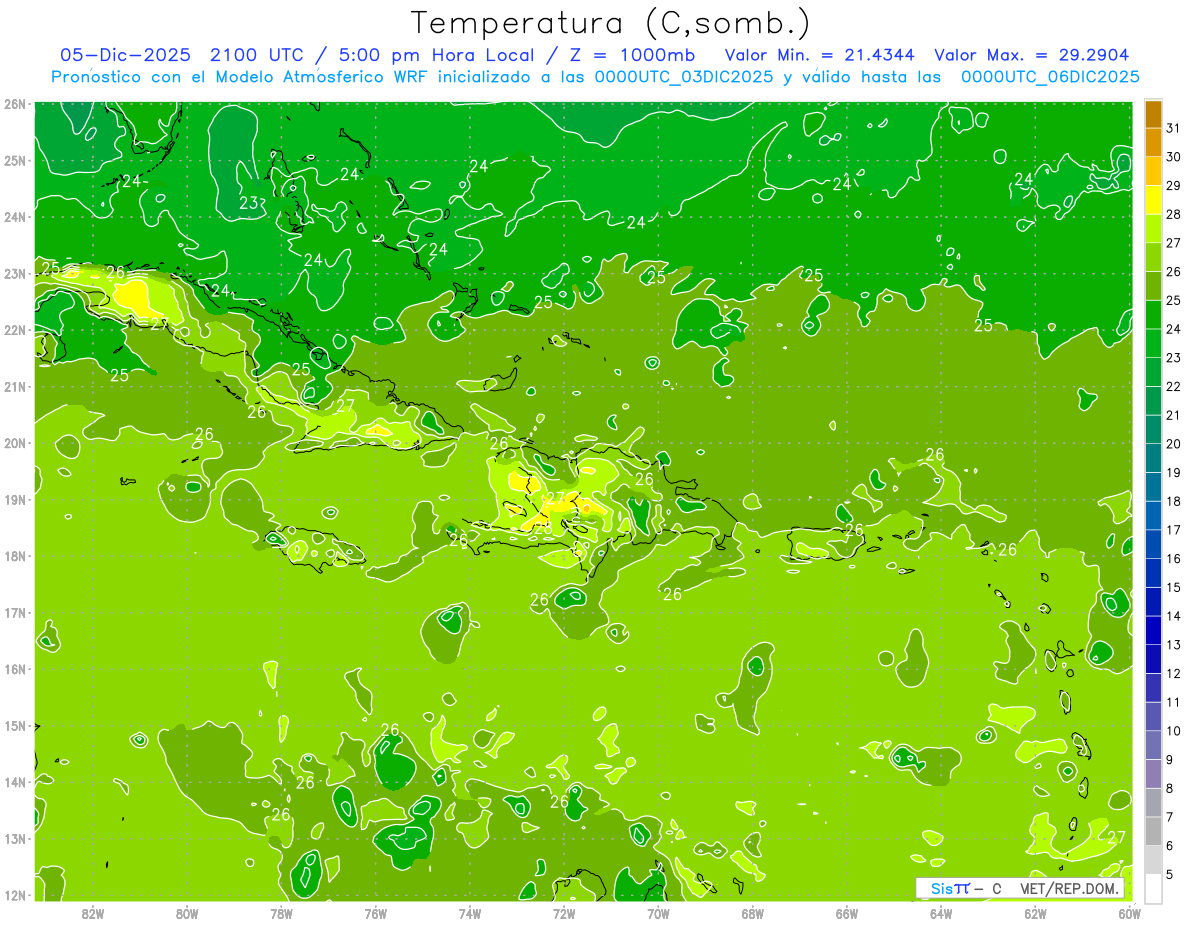The image size is (1200, 927).
Task: Select the date text '05-Dic-2025'
Action: point(125,54)
